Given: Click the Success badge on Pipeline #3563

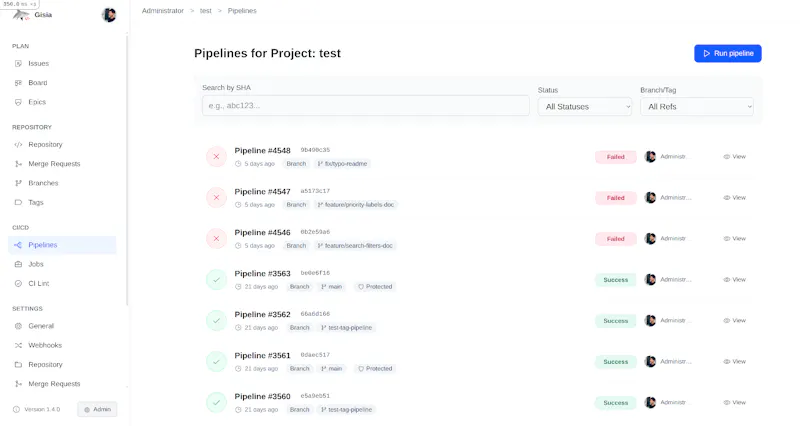Looking at the screenshot, I should tap(615, 280).
